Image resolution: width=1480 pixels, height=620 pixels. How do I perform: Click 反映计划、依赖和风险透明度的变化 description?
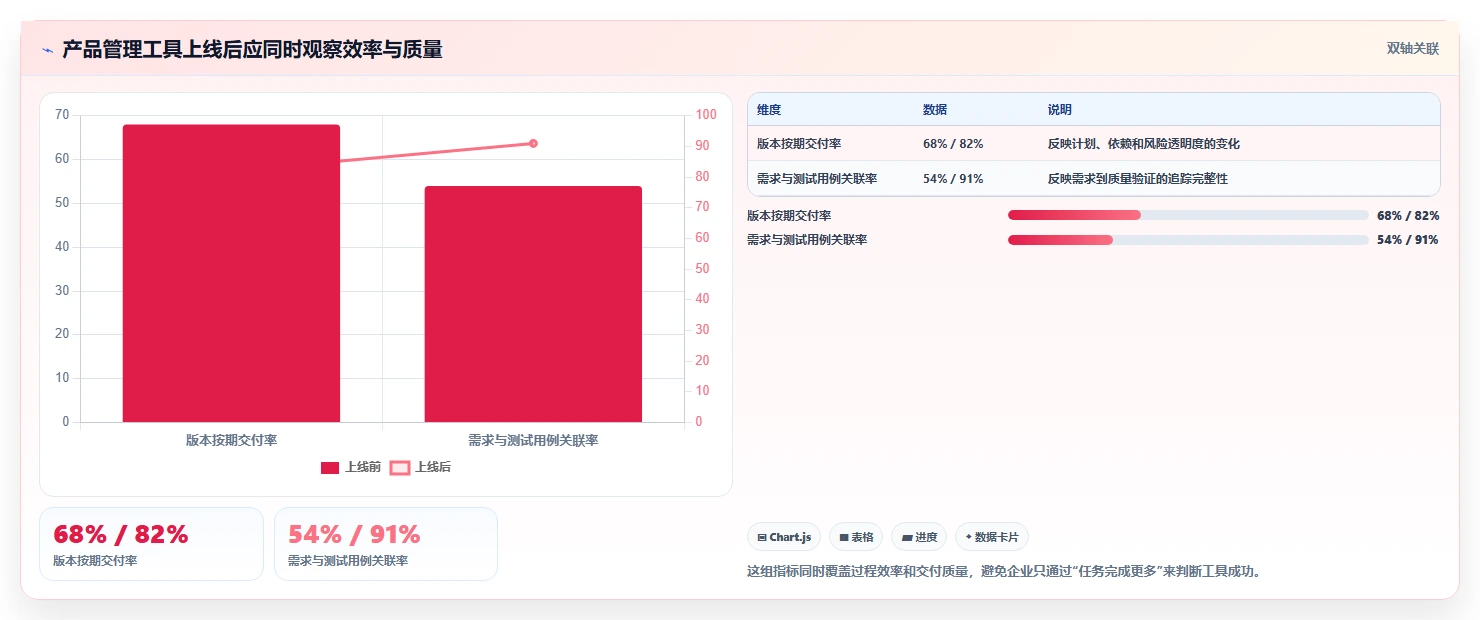click(1144, 144)
